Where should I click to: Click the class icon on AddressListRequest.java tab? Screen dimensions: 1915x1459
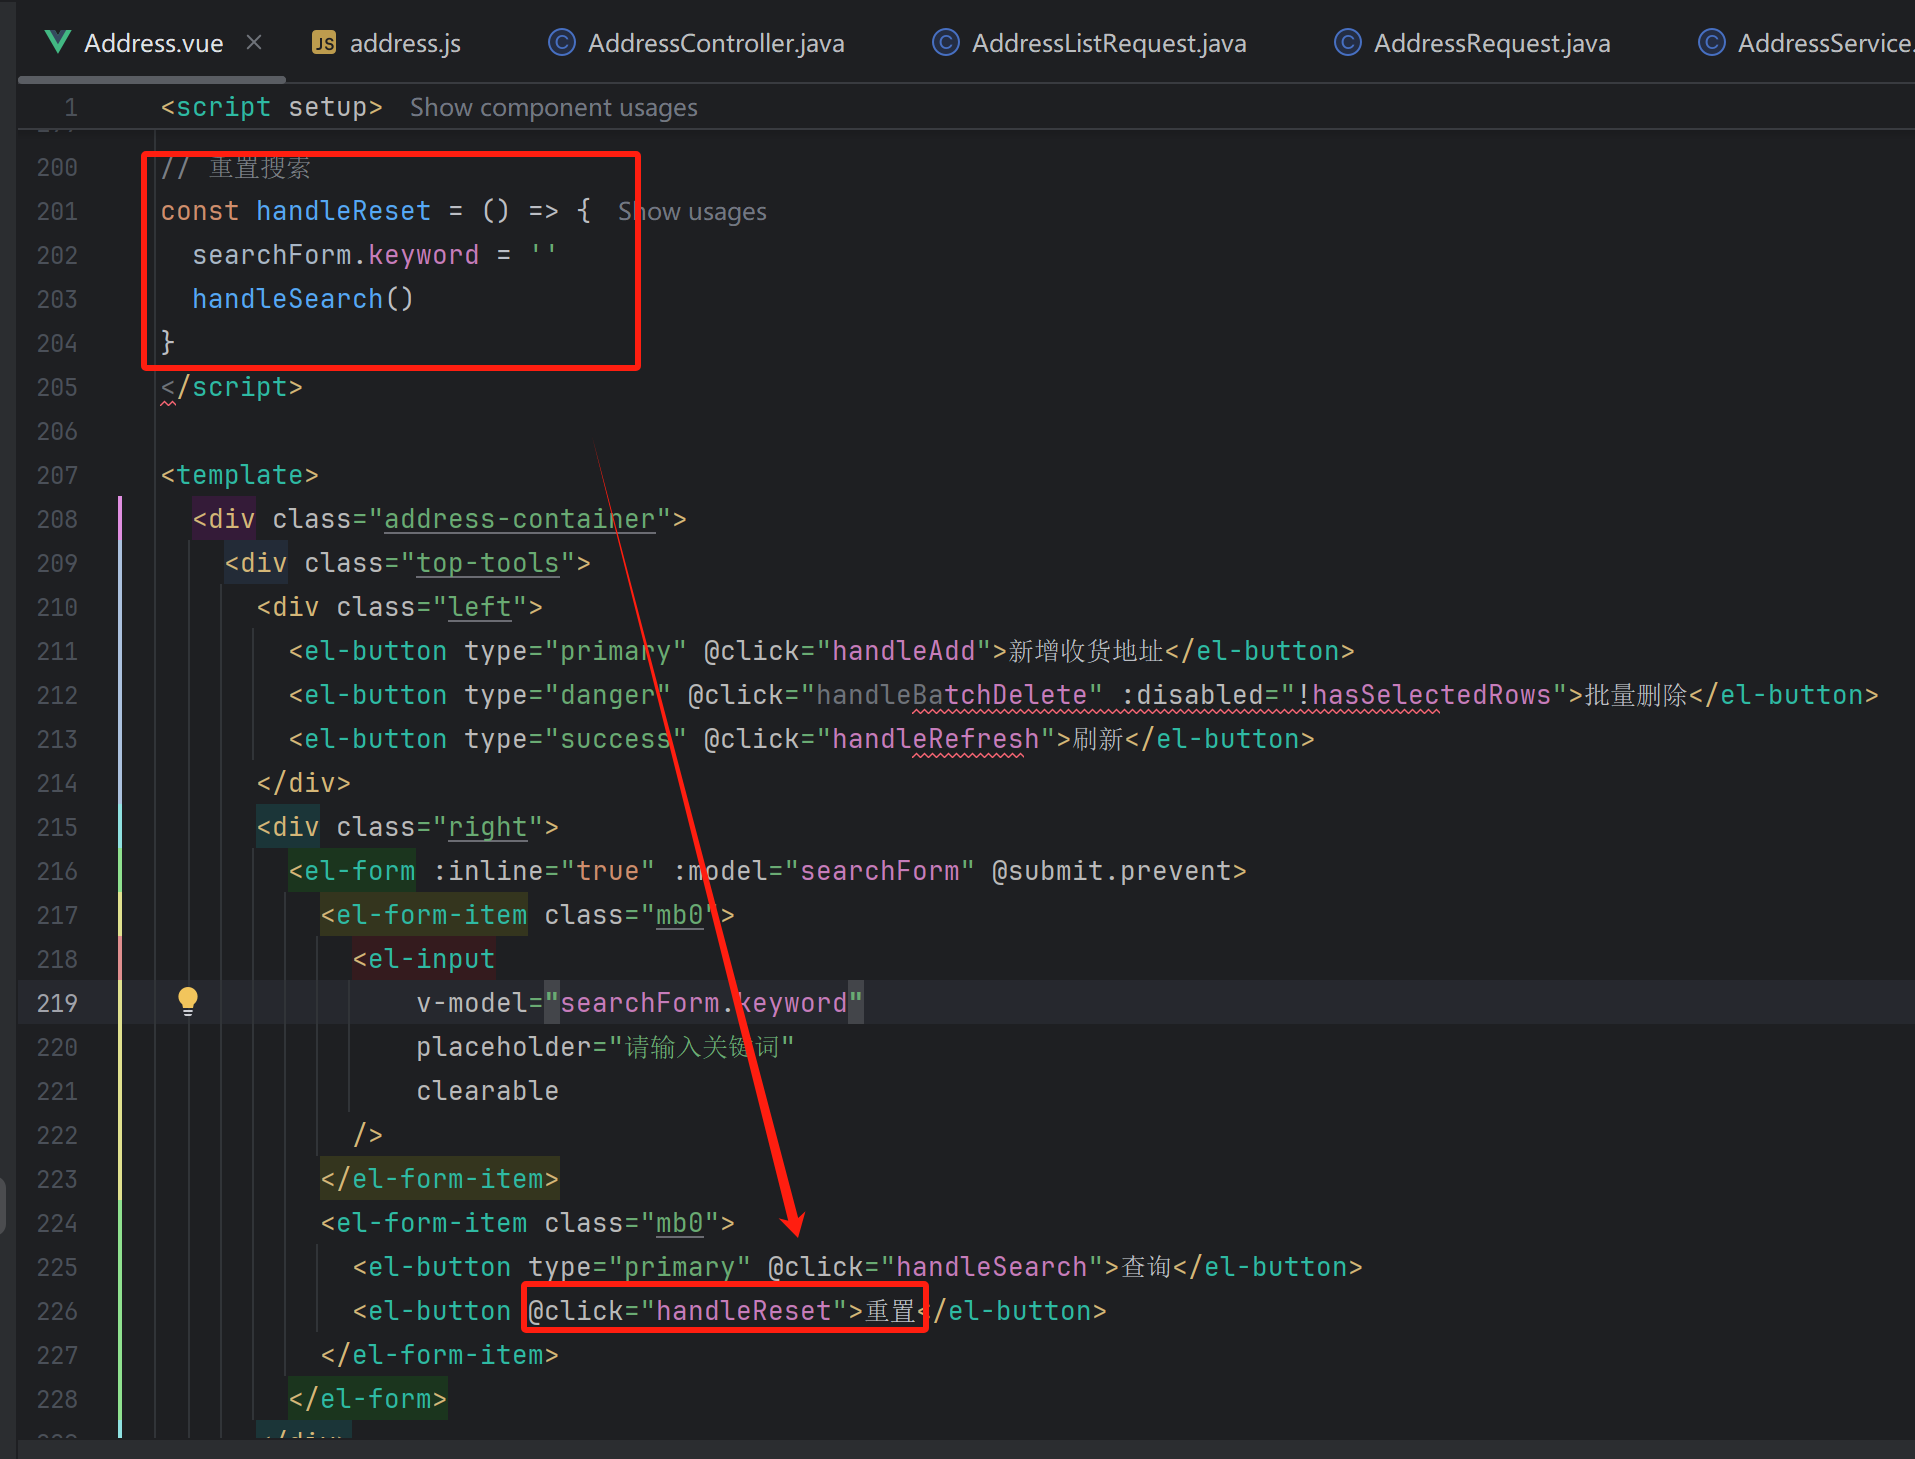(x=945, y=43)
